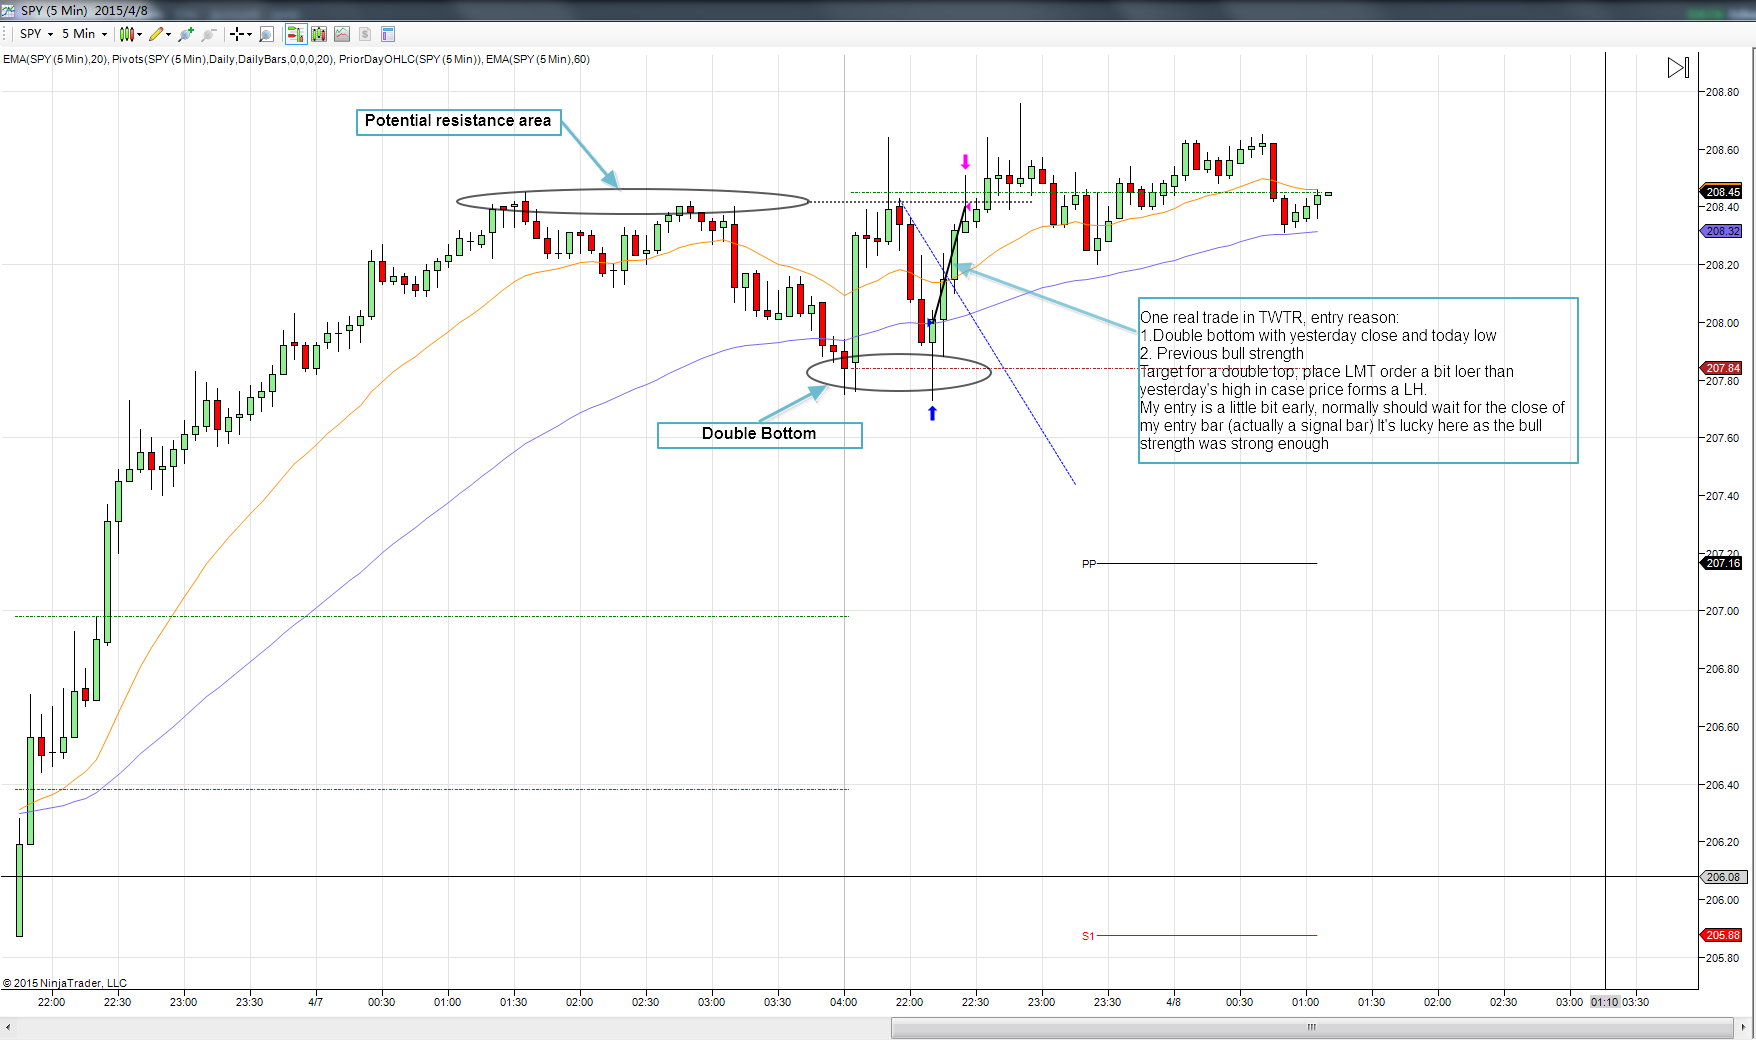
Task: Click the 208.32 EMA price marker
Action: [1722, 231]
